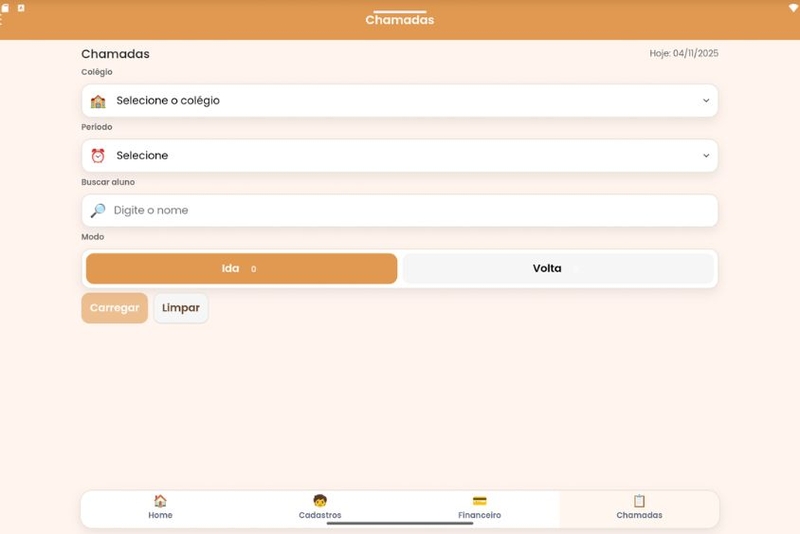
Task: Open the Cadastros tab label
Action: (x=320, y=515)
